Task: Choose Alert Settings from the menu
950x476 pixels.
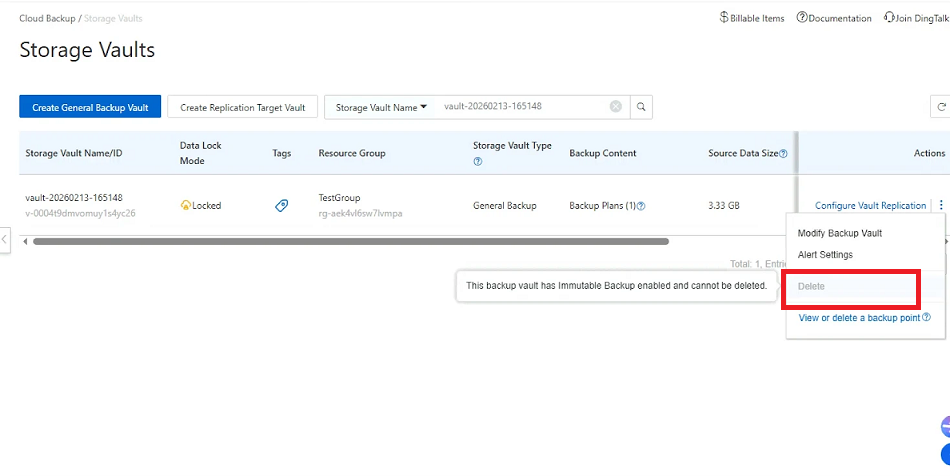Action: (825, 255)
